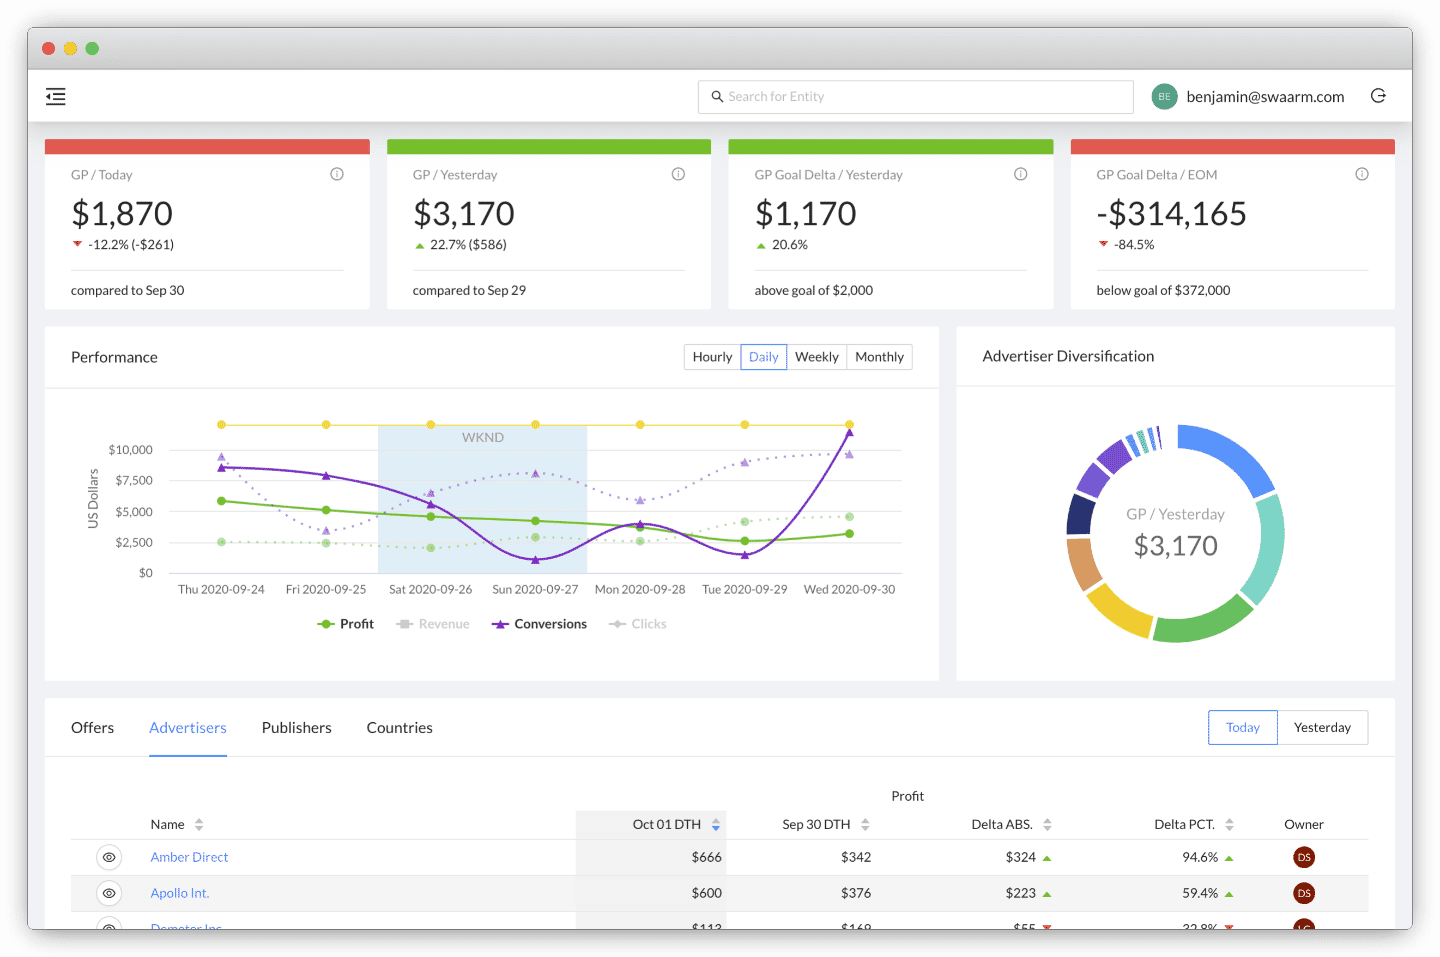
Task: Click the green segment of donut chart
Action: [x=1202, y=622]
